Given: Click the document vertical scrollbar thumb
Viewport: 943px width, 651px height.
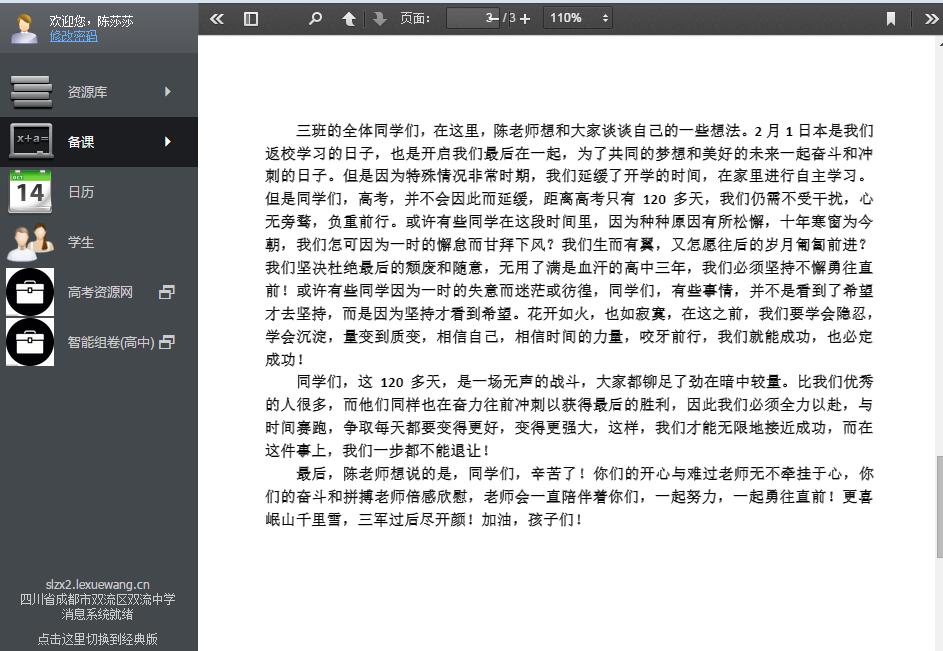Looking at the screenshot, I should [939, 507].
